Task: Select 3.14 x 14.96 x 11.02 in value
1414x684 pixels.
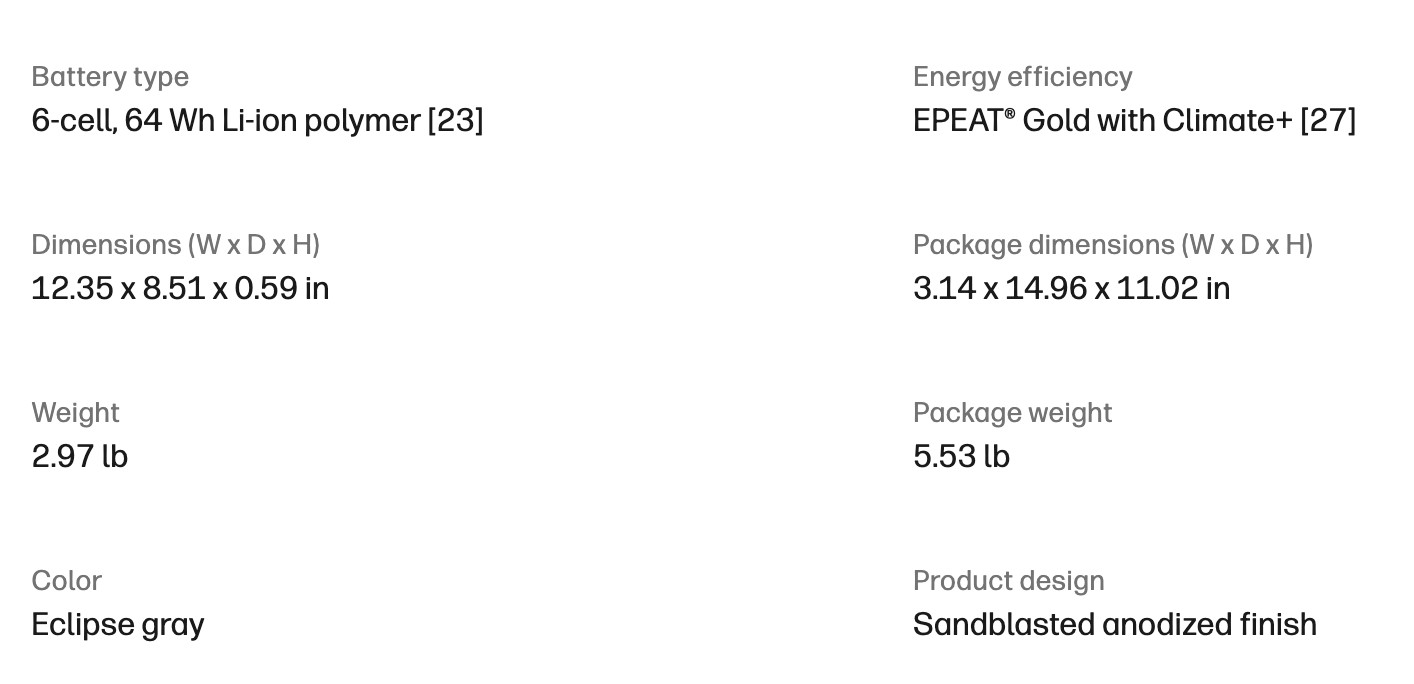Action: pos(1072,289)
